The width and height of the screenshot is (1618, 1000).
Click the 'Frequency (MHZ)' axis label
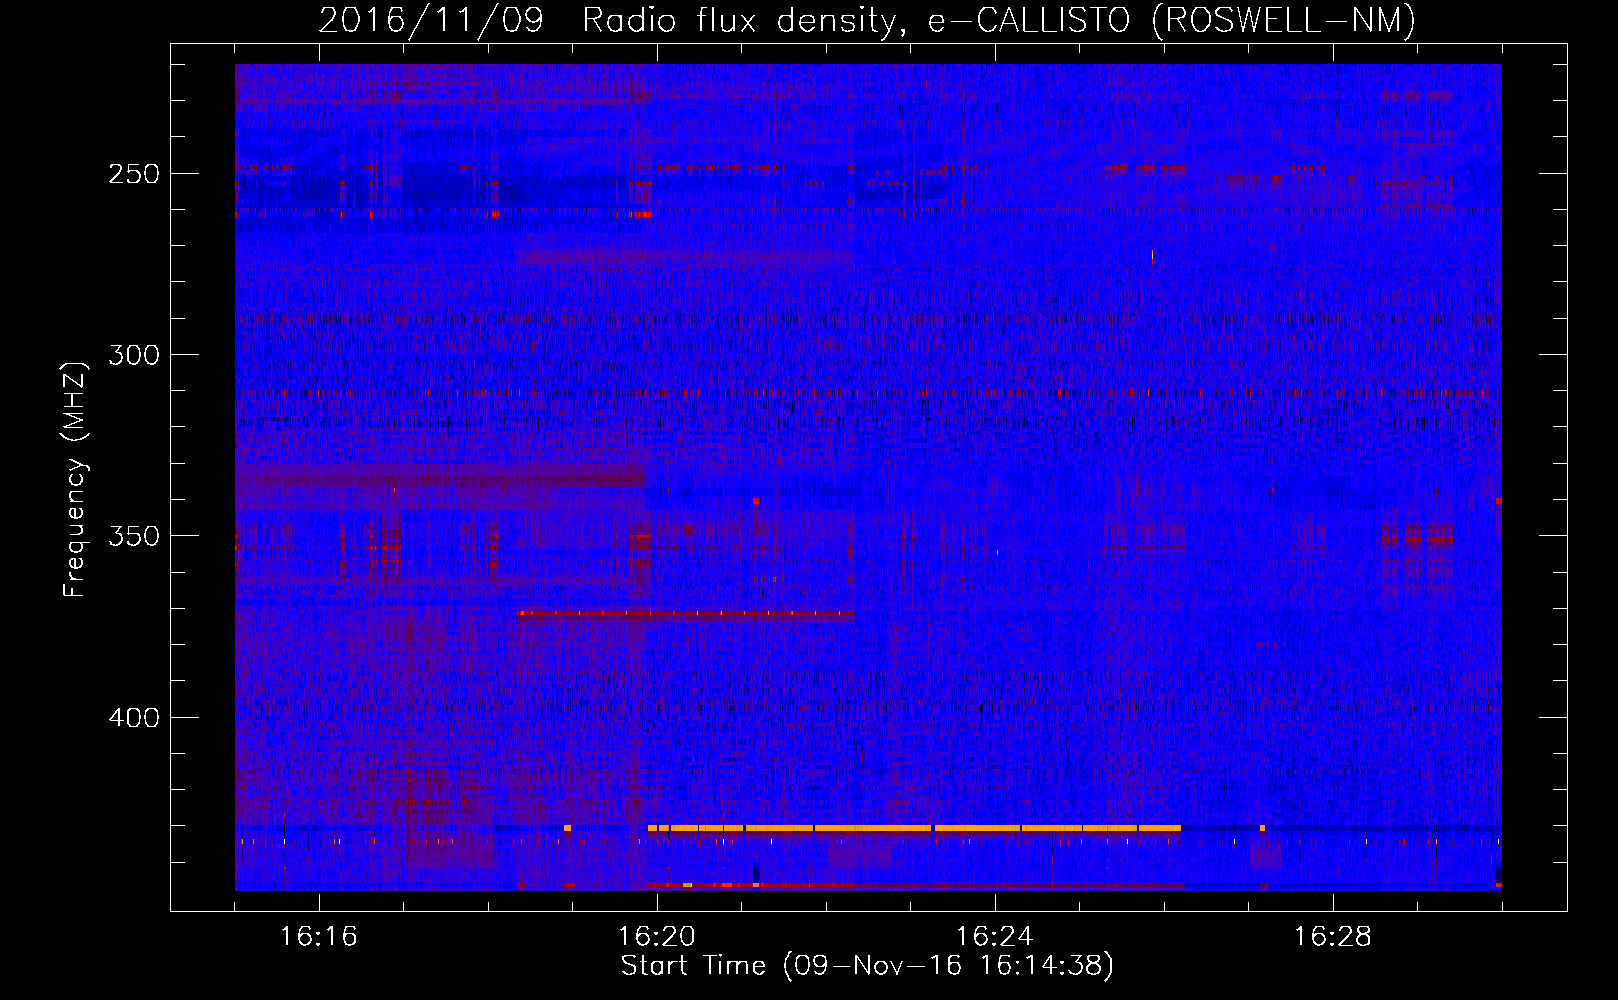click(76, 479)
